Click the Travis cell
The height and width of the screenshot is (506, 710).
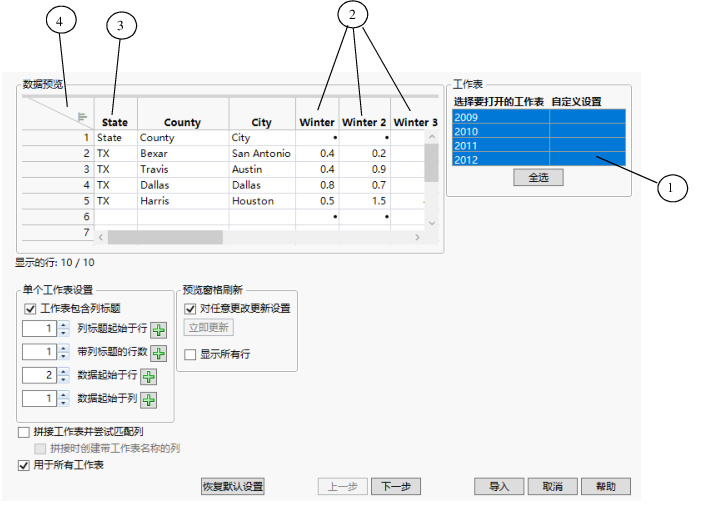click(182, 169)
